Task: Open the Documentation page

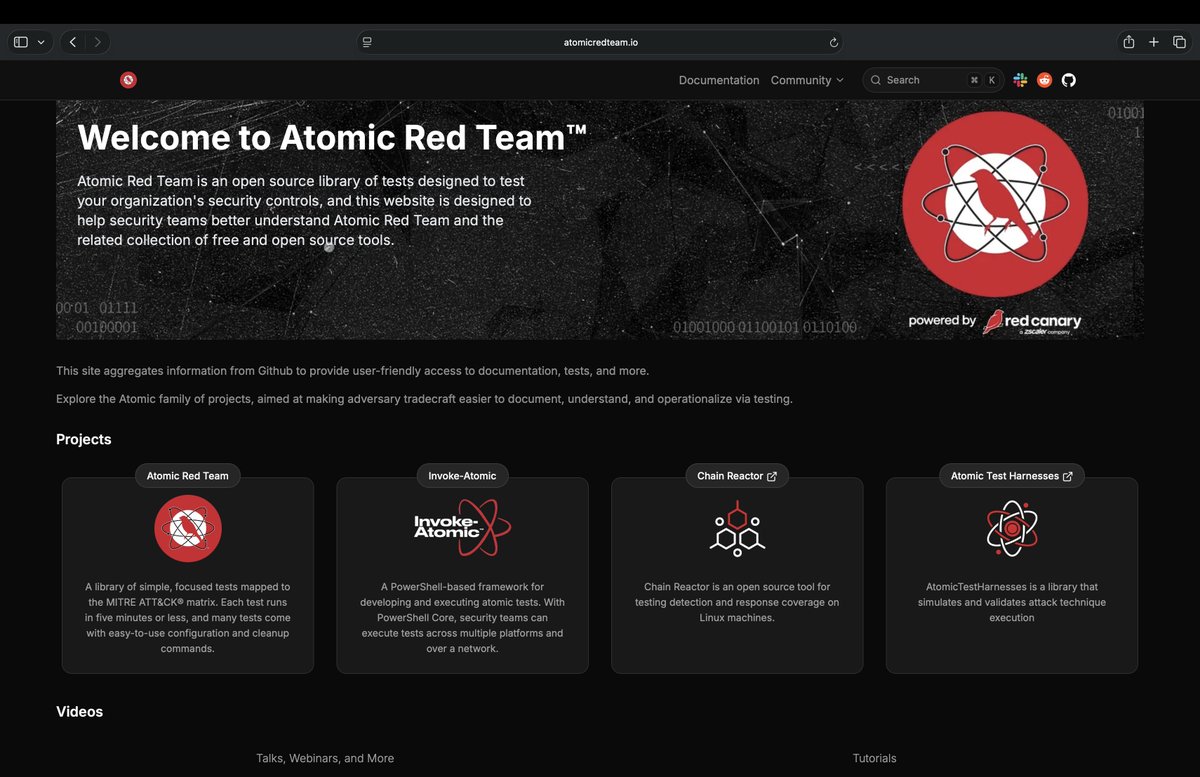Action: click(719, 80)
